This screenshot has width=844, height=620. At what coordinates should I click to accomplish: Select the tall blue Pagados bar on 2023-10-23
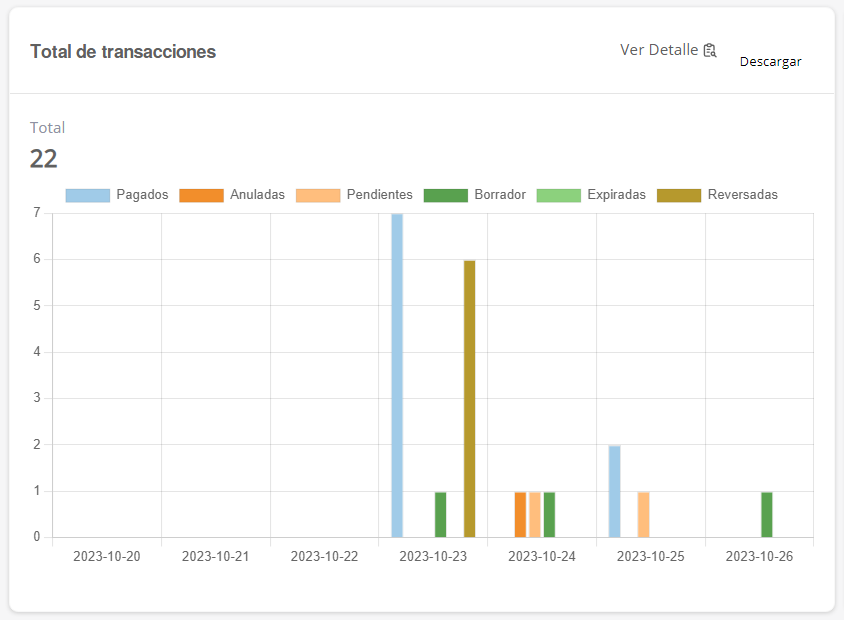397,375
